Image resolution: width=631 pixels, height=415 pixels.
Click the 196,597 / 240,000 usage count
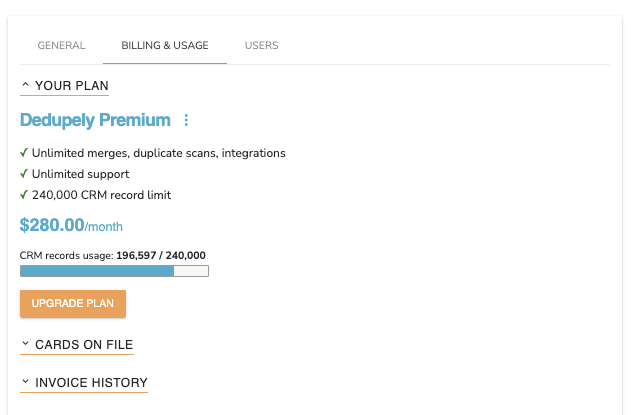[x=161, y=256]
